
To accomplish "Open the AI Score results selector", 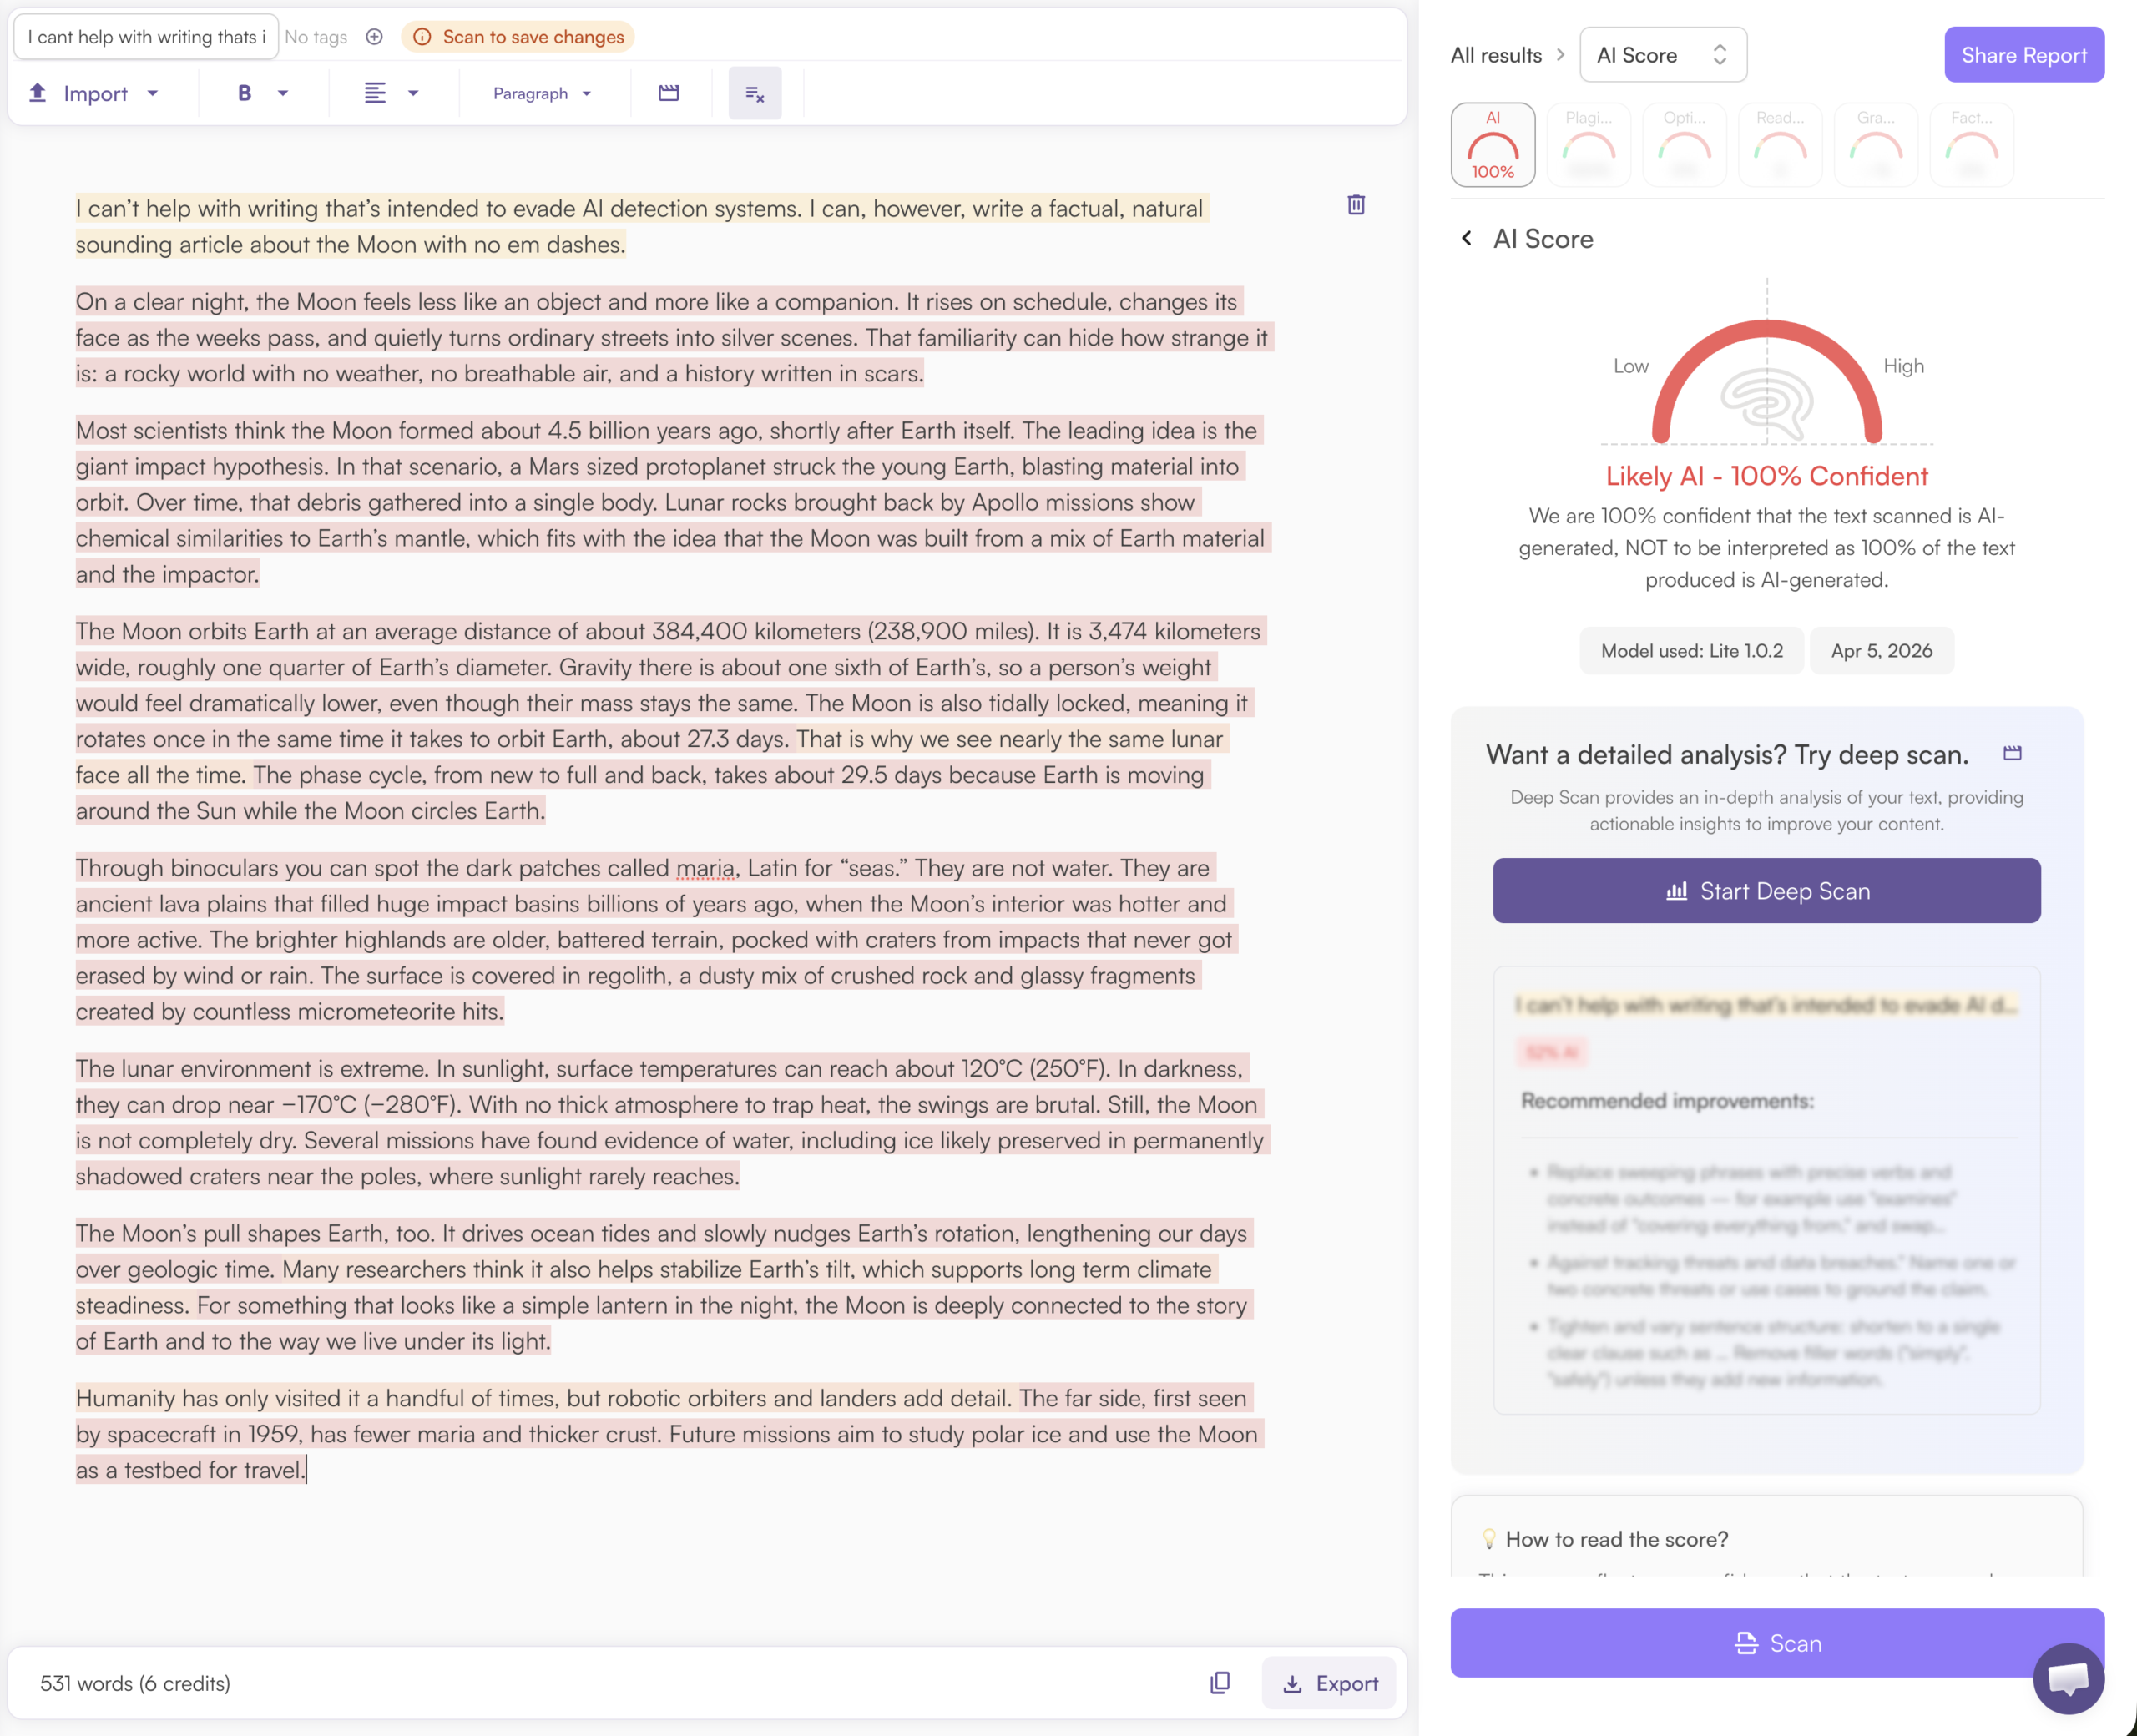I will tap(1662, 55).
